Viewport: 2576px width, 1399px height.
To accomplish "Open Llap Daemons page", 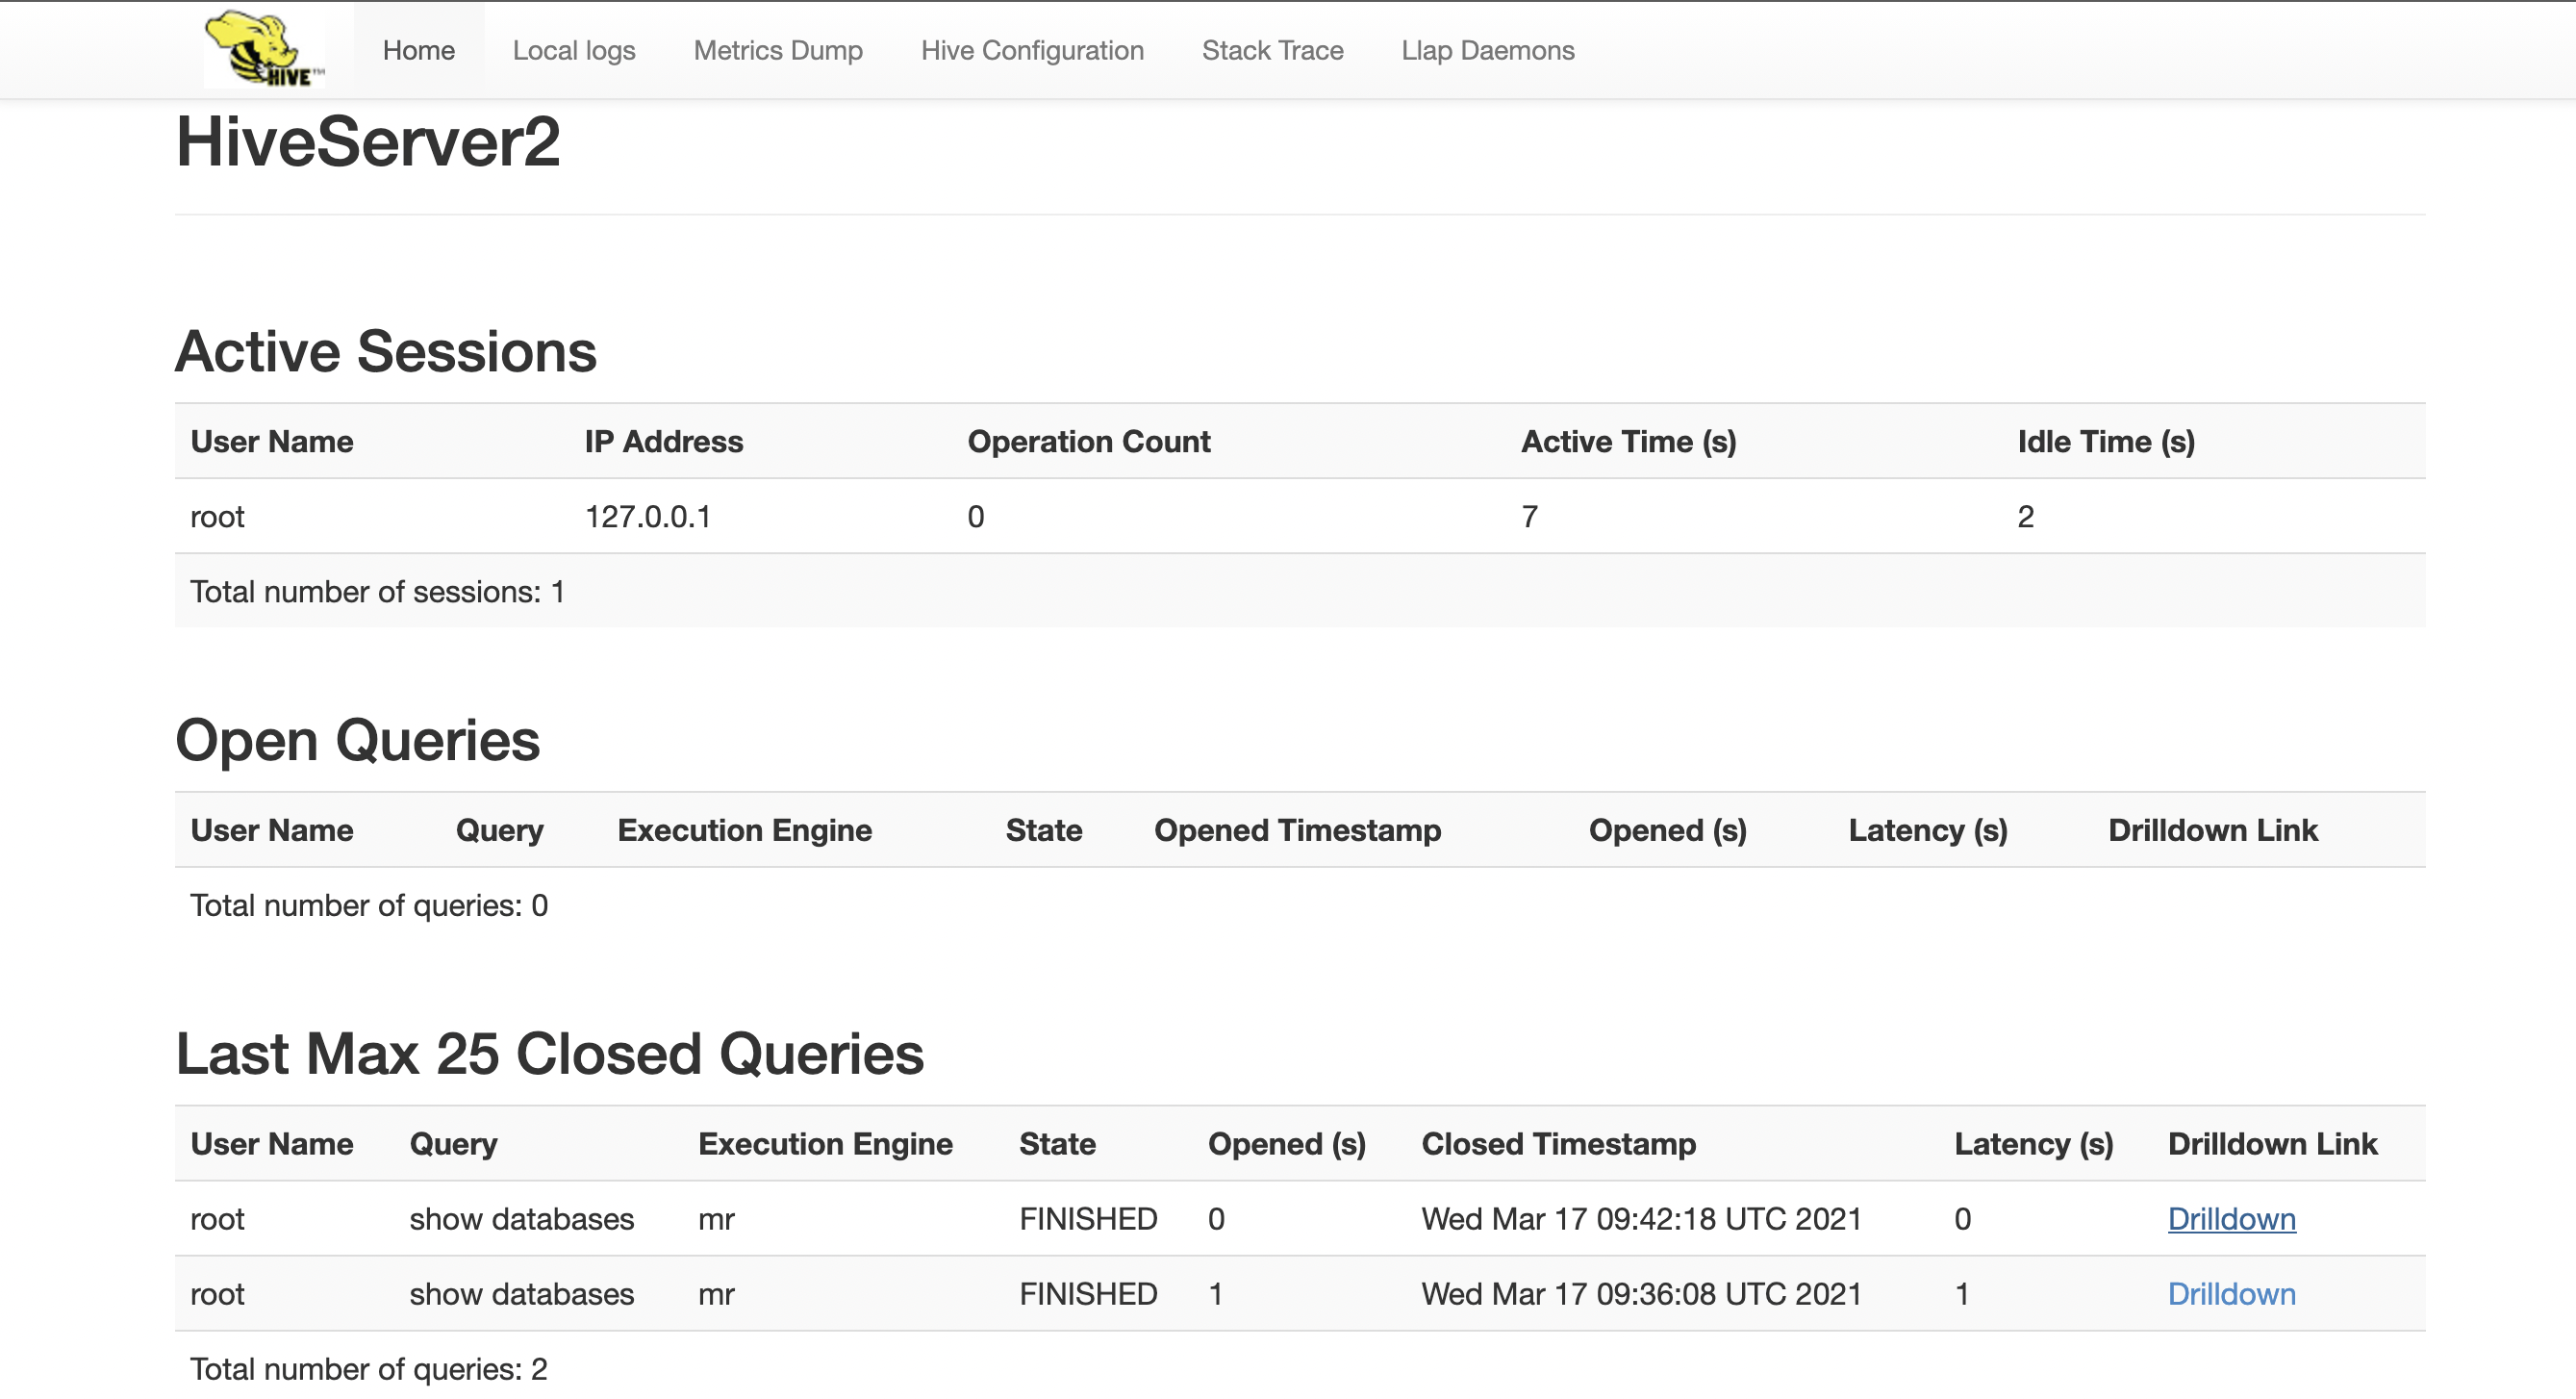I will pos(1487,50).
